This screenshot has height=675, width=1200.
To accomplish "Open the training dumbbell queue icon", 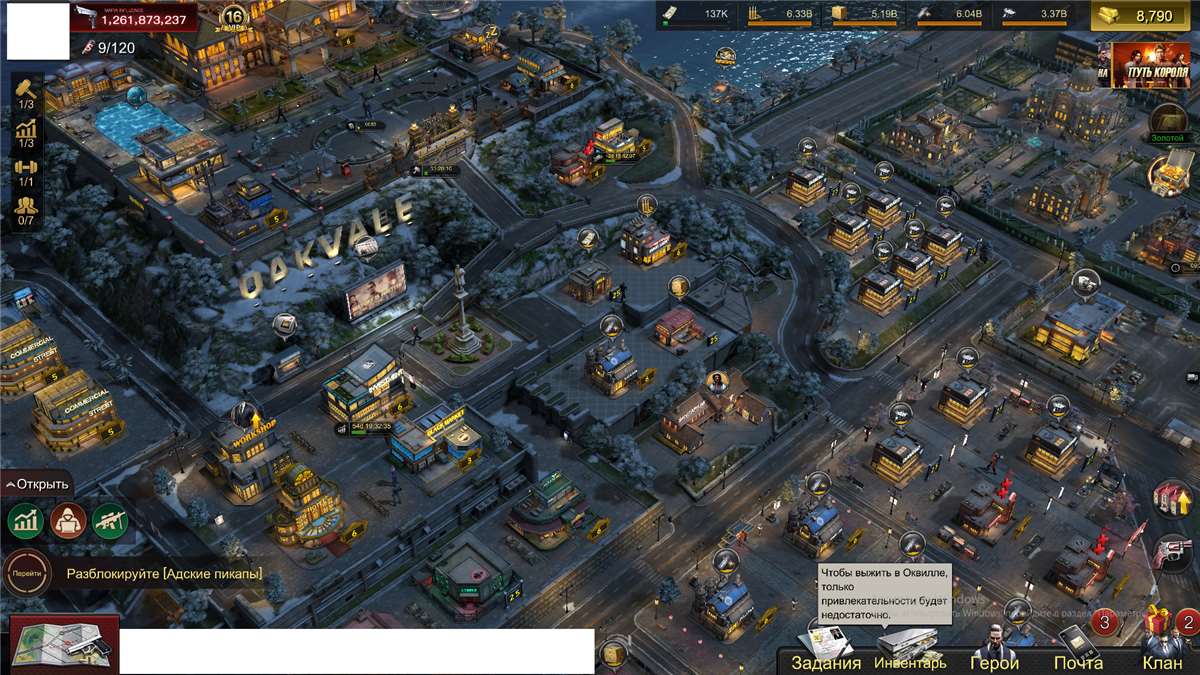I will click(x=26, y=169).
